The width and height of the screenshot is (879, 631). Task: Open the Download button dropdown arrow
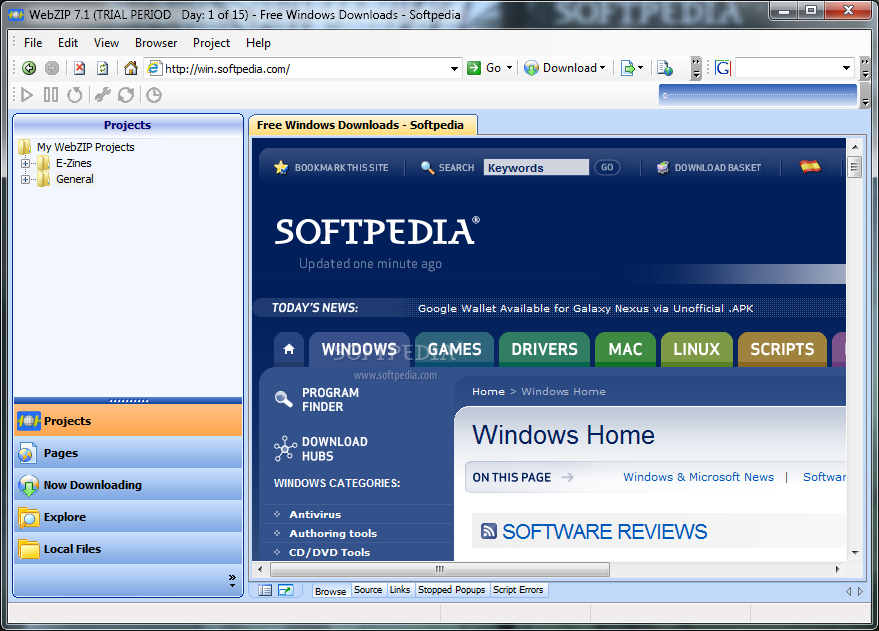click(x=603, y=68)
